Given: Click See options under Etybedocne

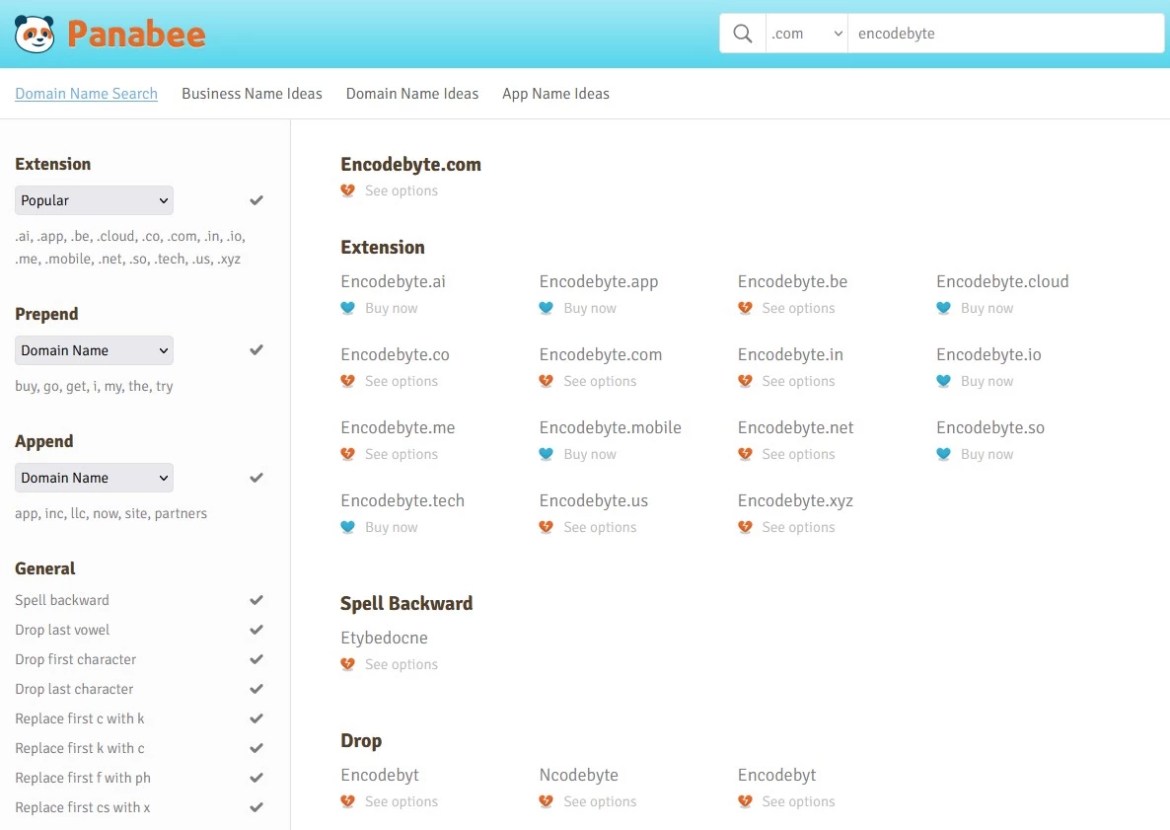Looking at the screenshot, I should (x=401, y=664).
